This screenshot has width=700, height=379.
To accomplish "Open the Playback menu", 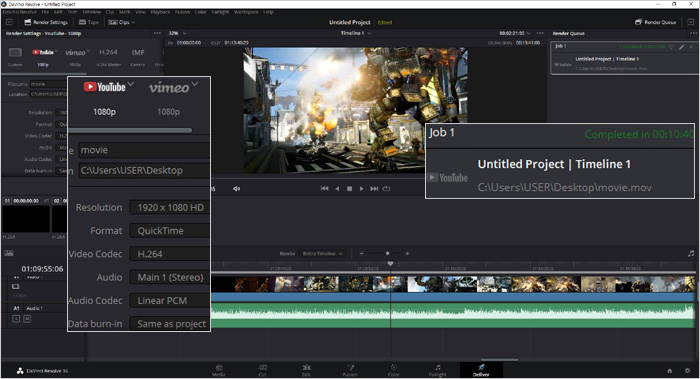I will pos(160,12).
